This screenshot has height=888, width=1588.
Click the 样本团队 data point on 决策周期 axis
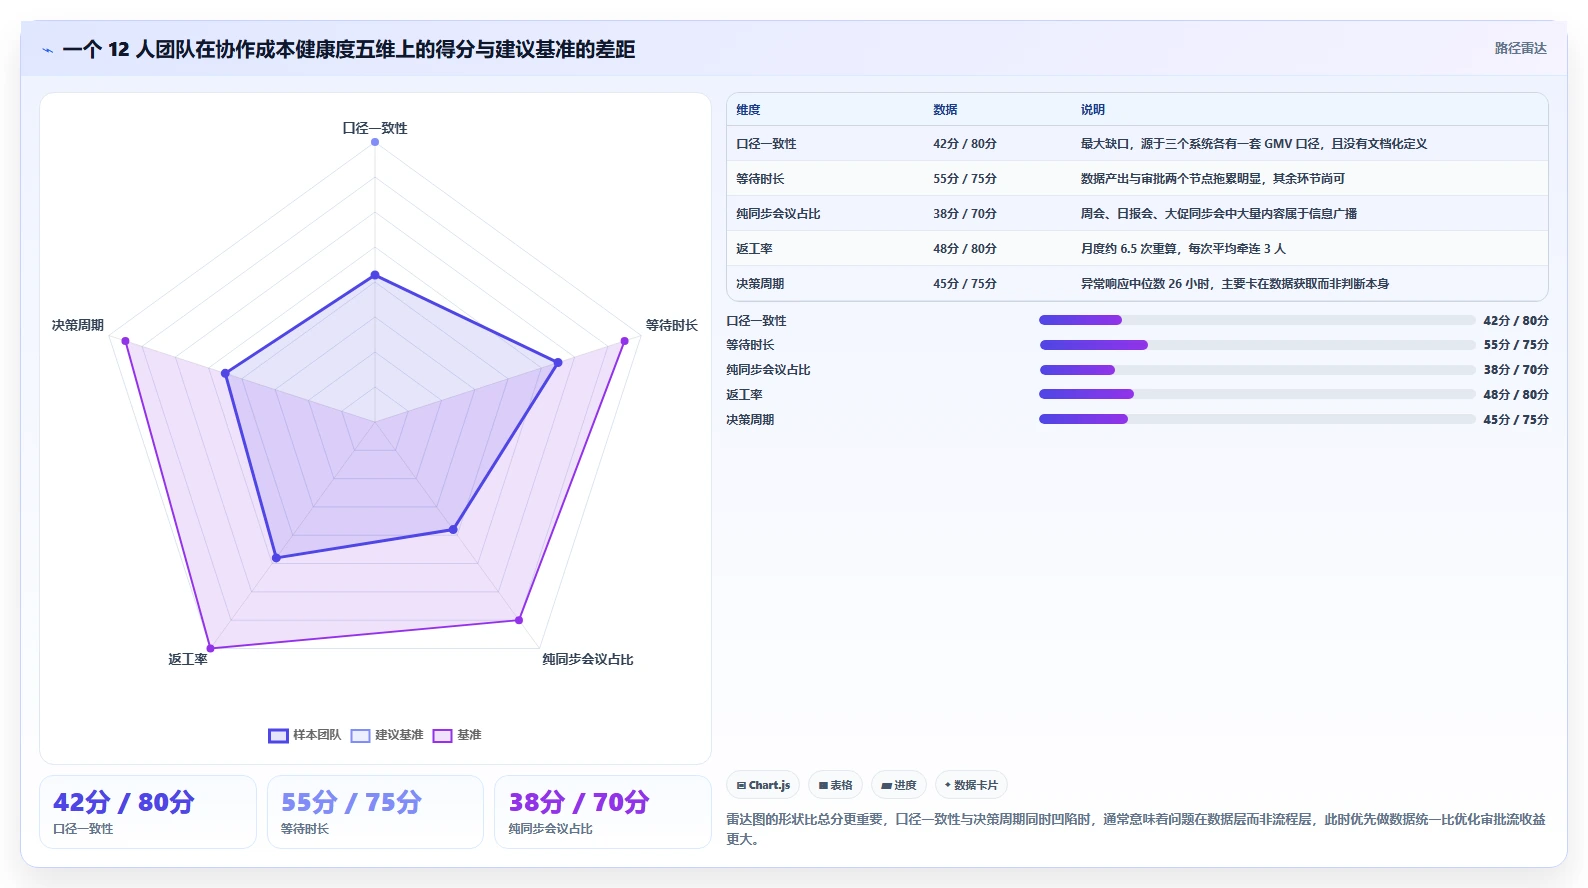click(226, 374)
